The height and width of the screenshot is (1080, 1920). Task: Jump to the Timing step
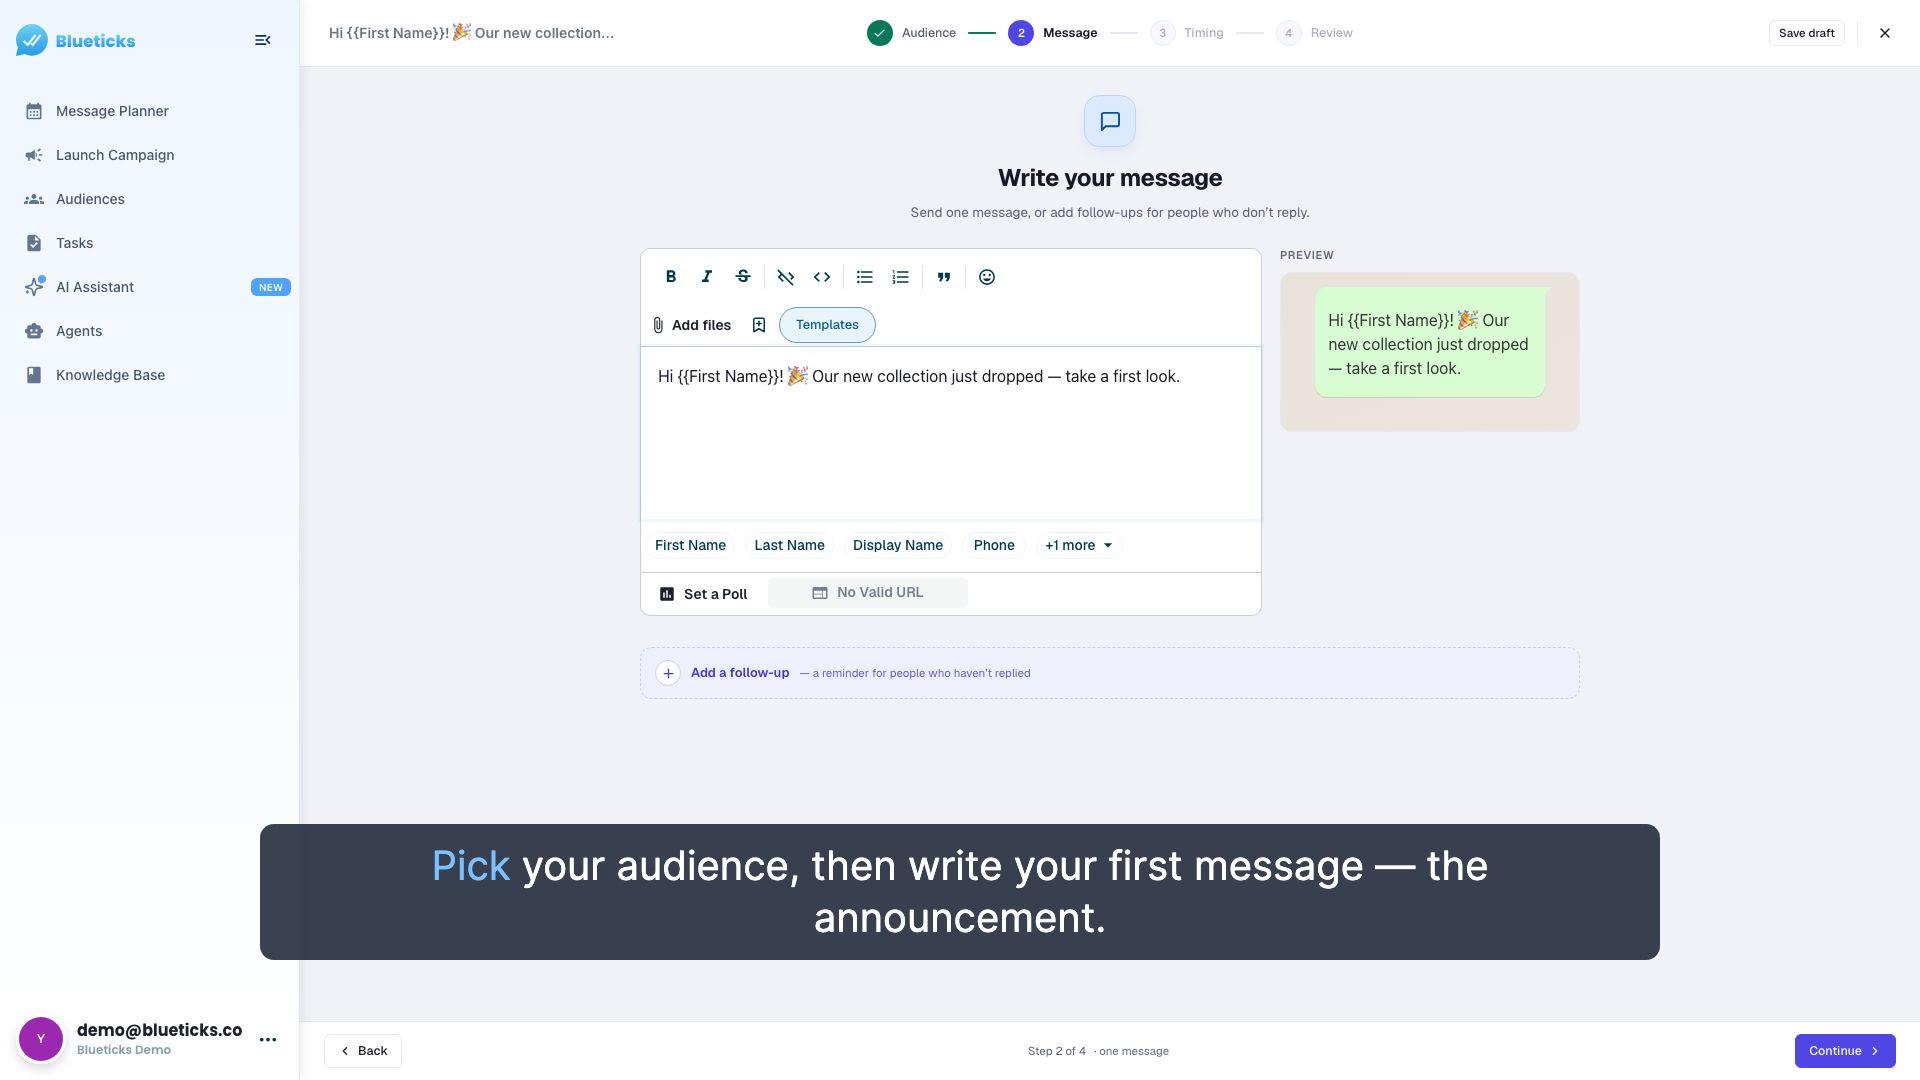pos(1186,33)
